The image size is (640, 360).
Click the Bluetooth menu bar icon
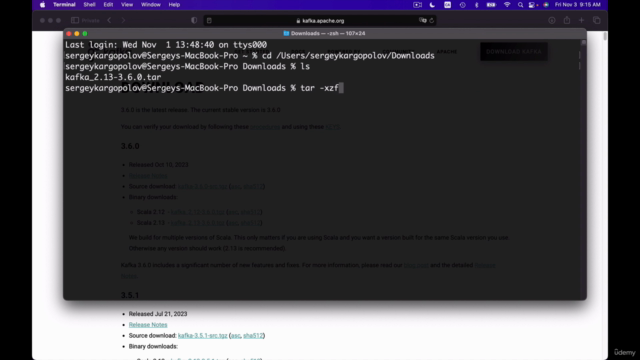pos(476,5)
